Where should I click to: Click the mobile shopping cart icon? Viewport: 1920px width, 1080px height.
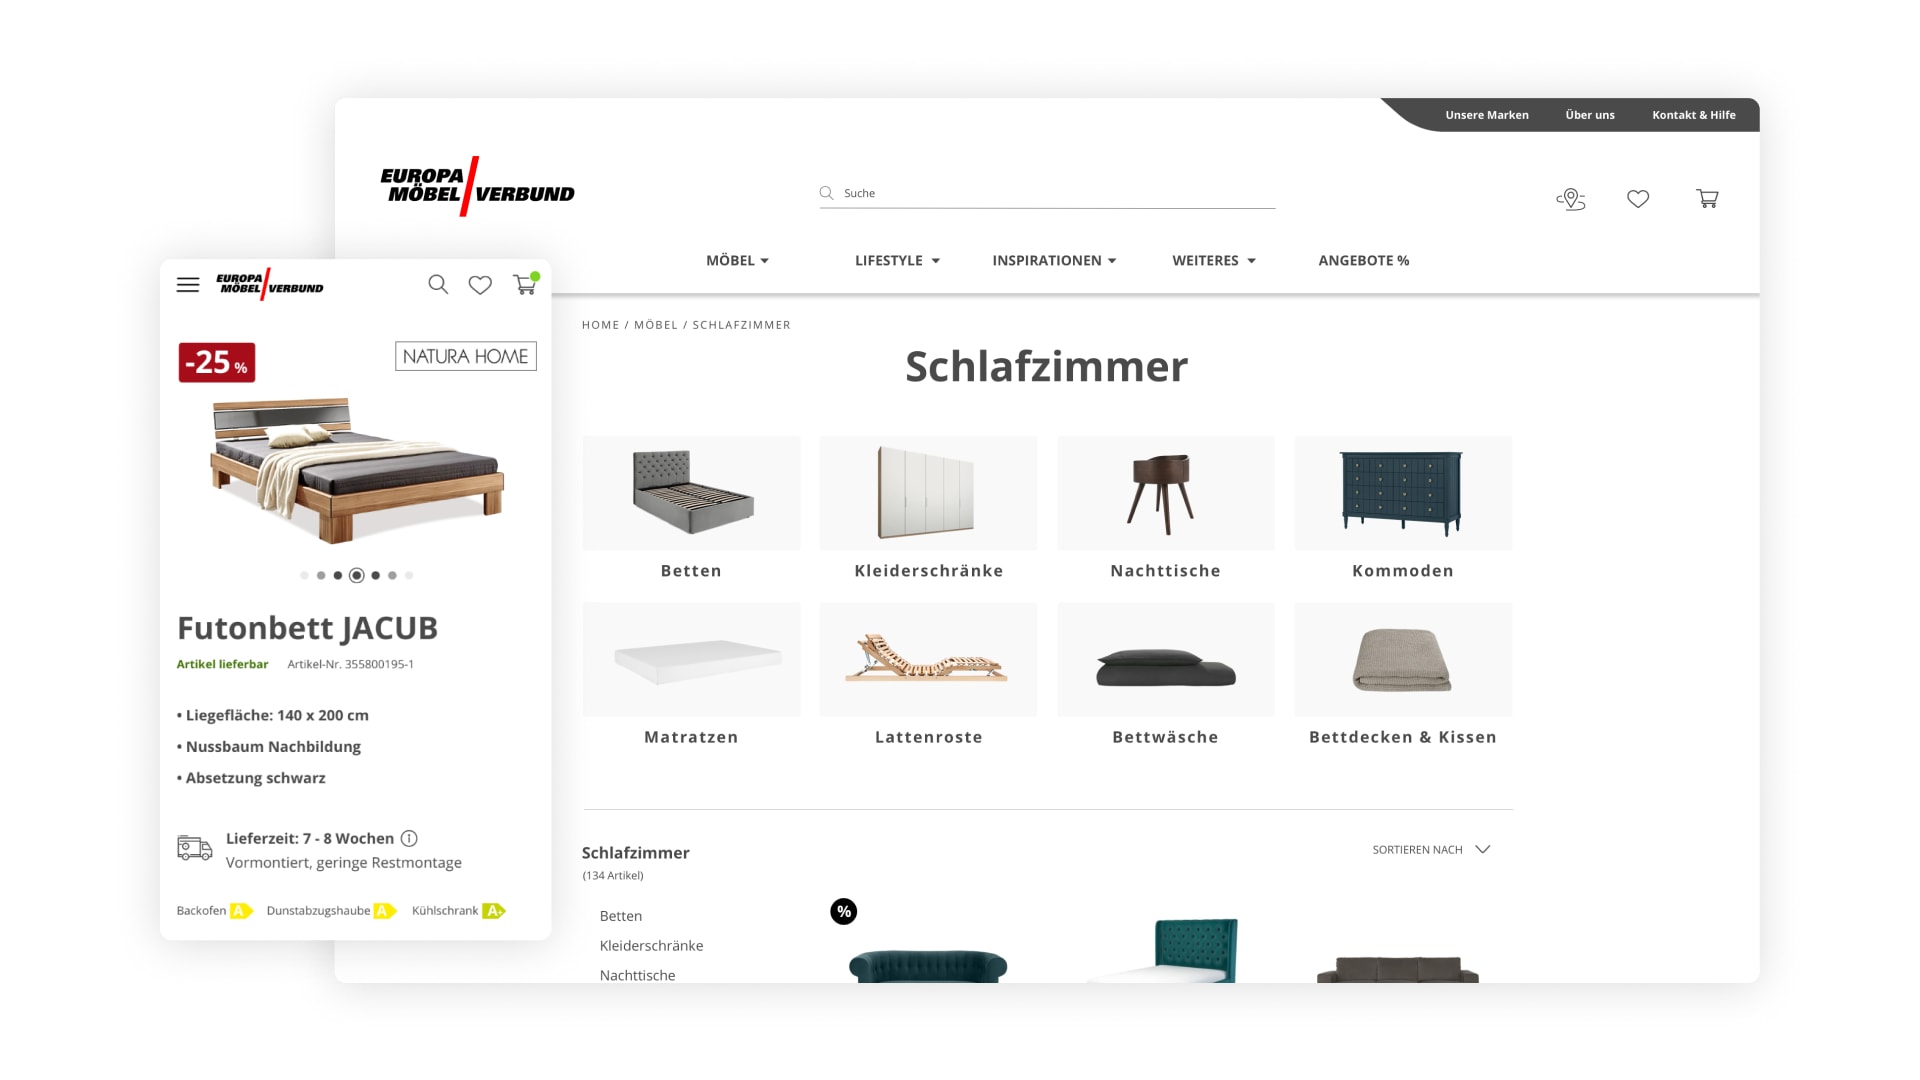(524, 285)
